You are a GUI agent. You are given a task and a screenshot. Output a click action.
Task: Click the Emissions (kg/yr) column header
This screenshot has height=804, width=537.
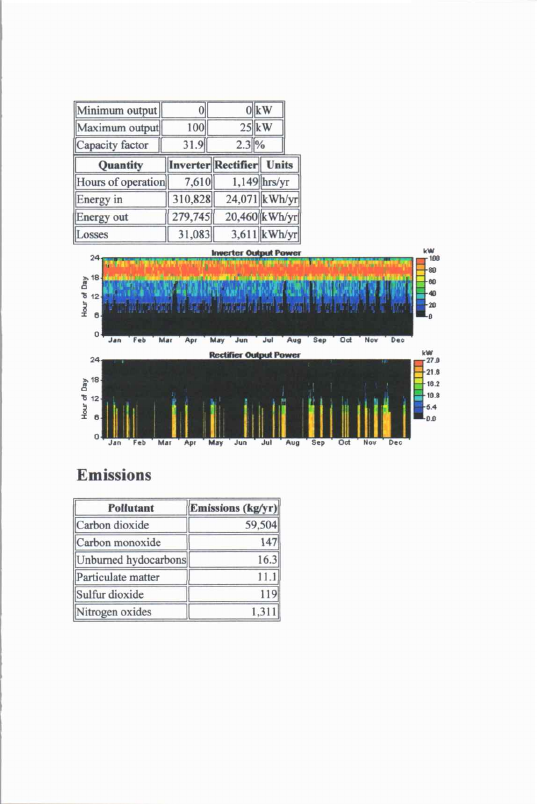click(233, 508)
